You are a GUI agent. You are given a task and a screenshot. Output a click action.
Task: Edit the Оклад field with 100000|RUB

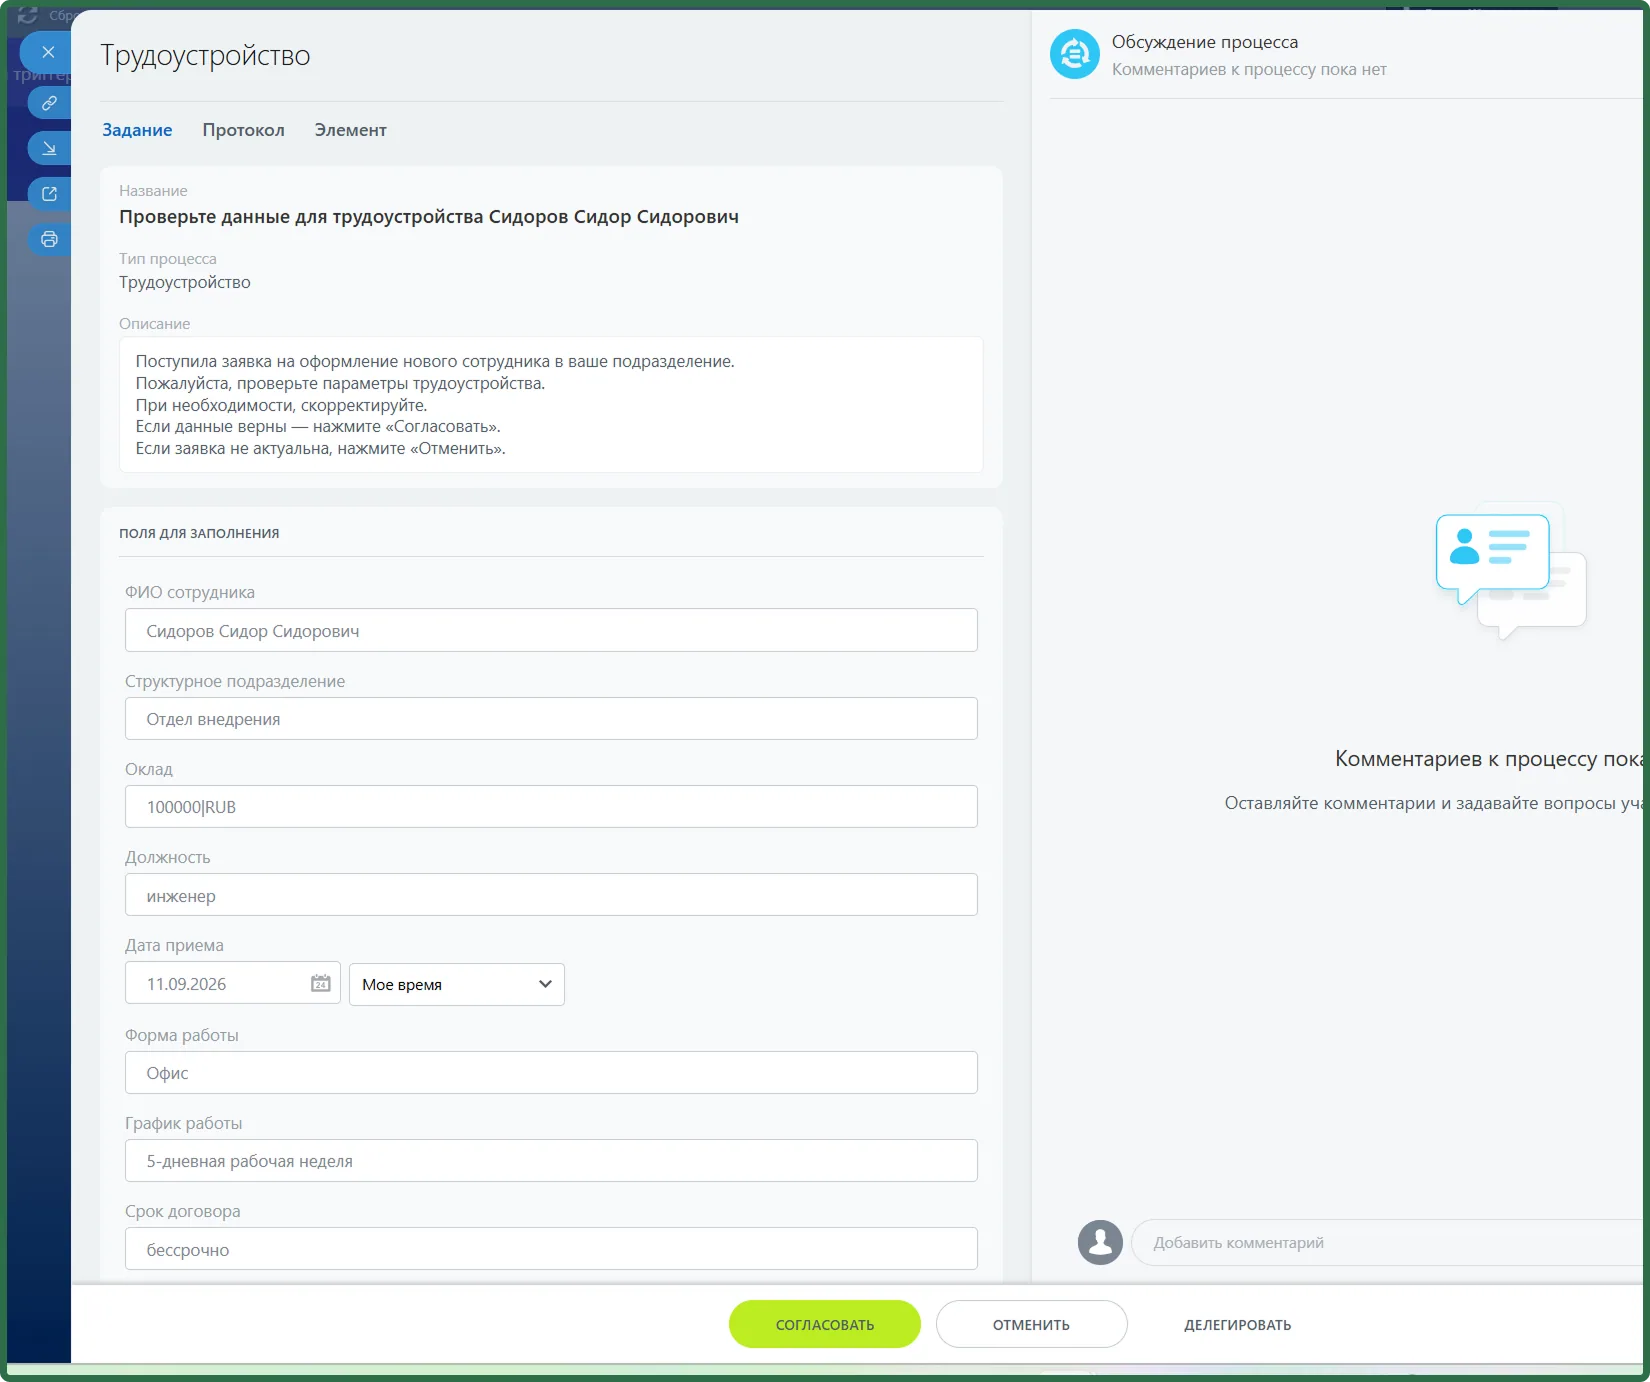coord(551,807)
